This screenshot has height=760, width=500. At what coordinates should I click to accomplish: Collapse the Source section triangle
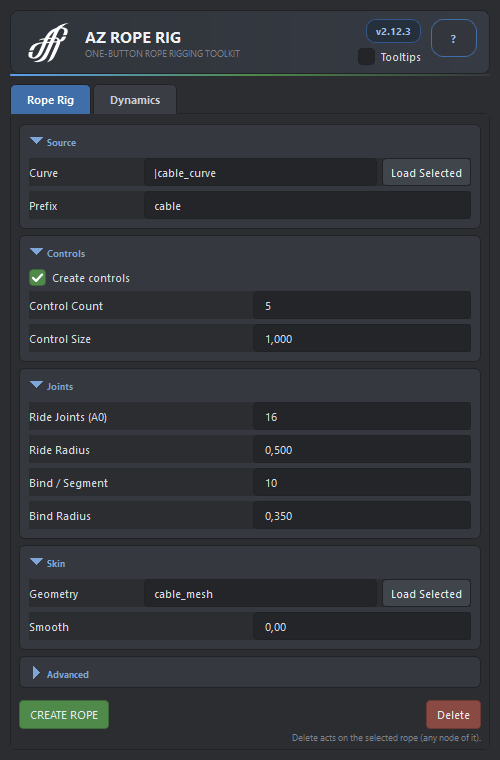tap(36, 141)
